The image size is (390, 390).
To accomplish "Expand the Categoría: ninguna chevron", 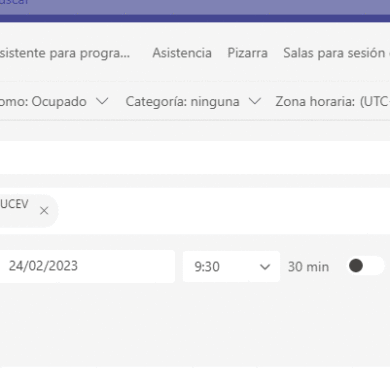I will click(255, 101).
